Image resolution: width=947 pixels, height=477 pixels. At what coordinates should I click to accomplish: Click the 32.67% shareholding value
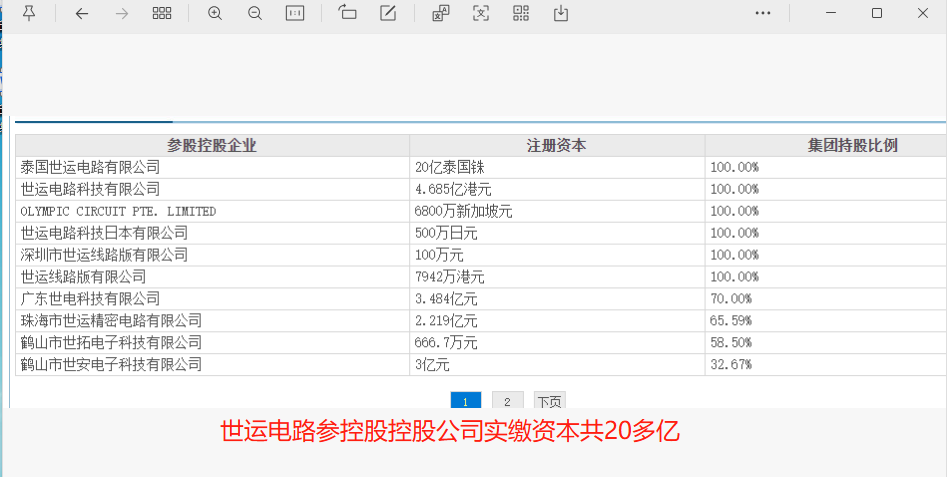point(731,365)
